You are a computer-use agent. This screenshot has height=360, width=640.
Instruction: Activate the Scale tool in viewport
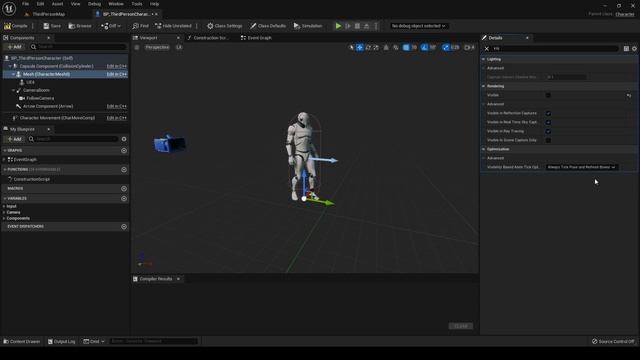click(376, 47)
